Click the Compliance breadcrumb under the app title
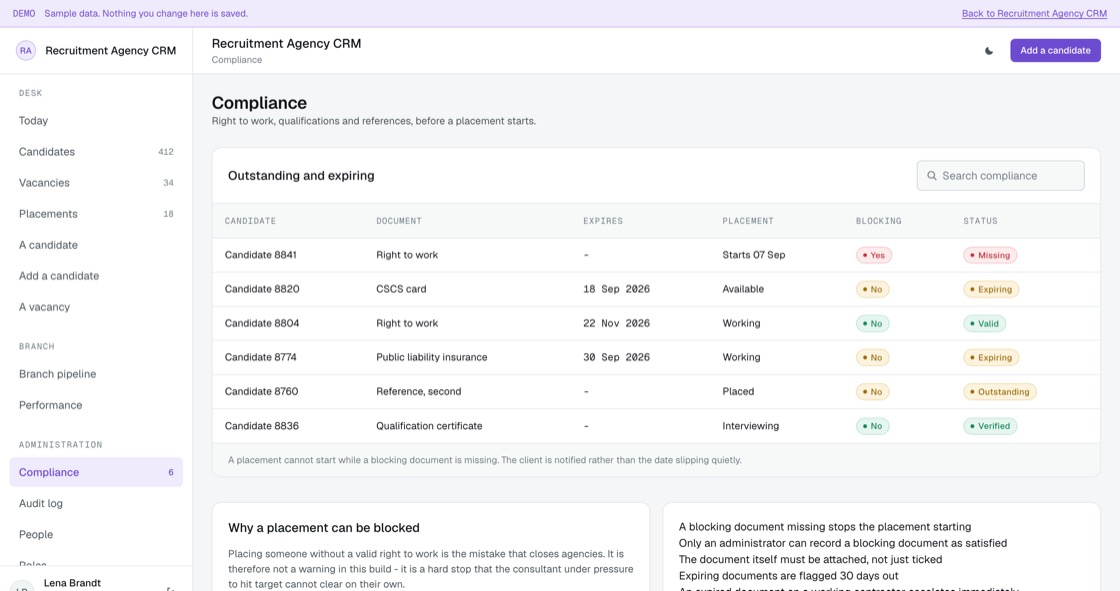The width and height of the screenshot is (1120, 591). [x=236, y=60]
